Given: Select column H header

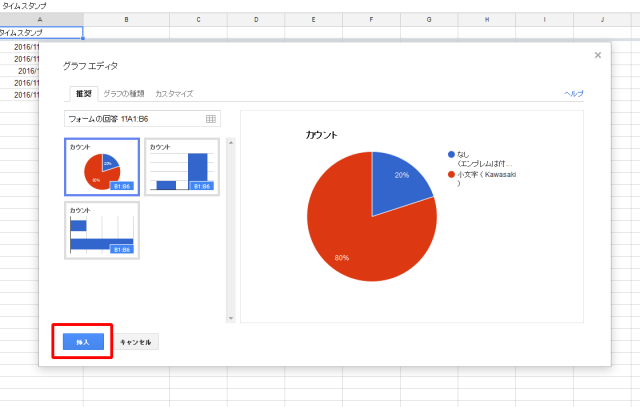Looking at the screenshot, I should pyautogui.click(x=487, y=20).
